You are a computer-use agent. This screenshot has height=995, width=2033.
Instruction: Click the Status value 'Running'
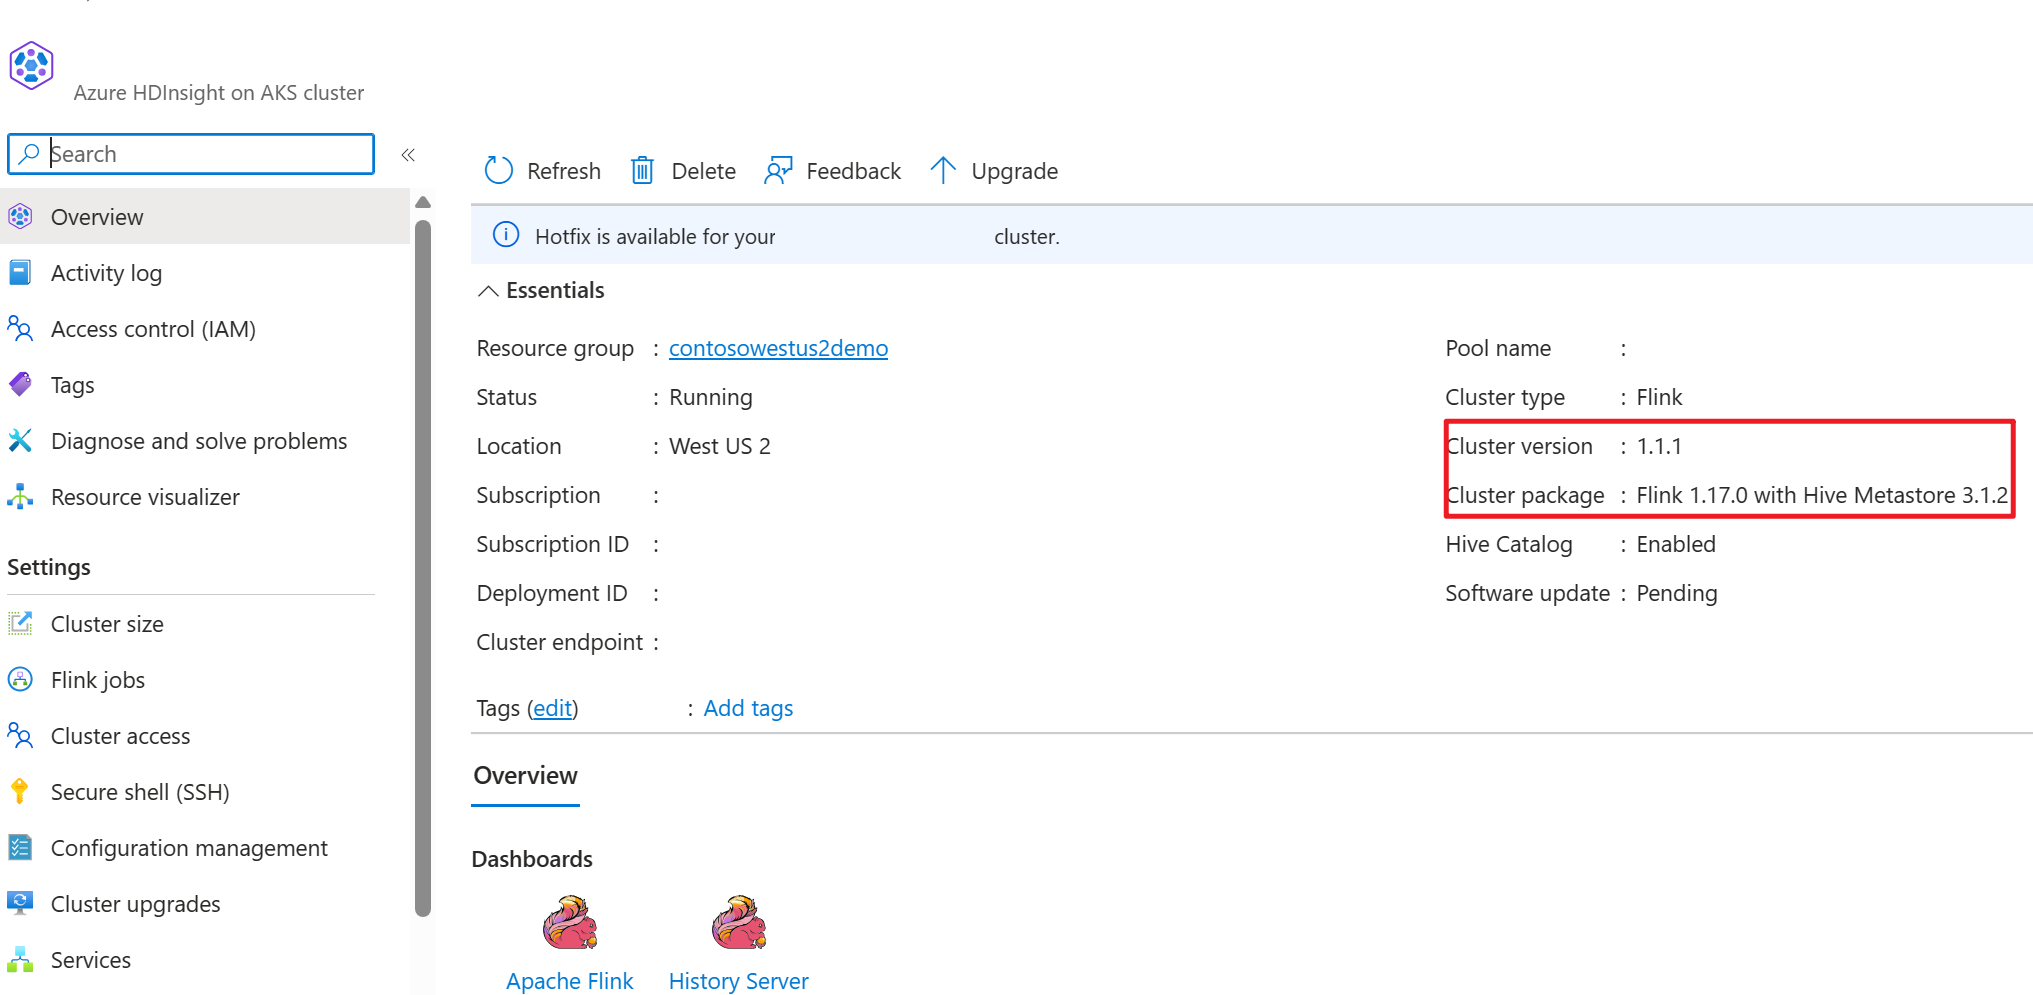click(x=711, y=397)
